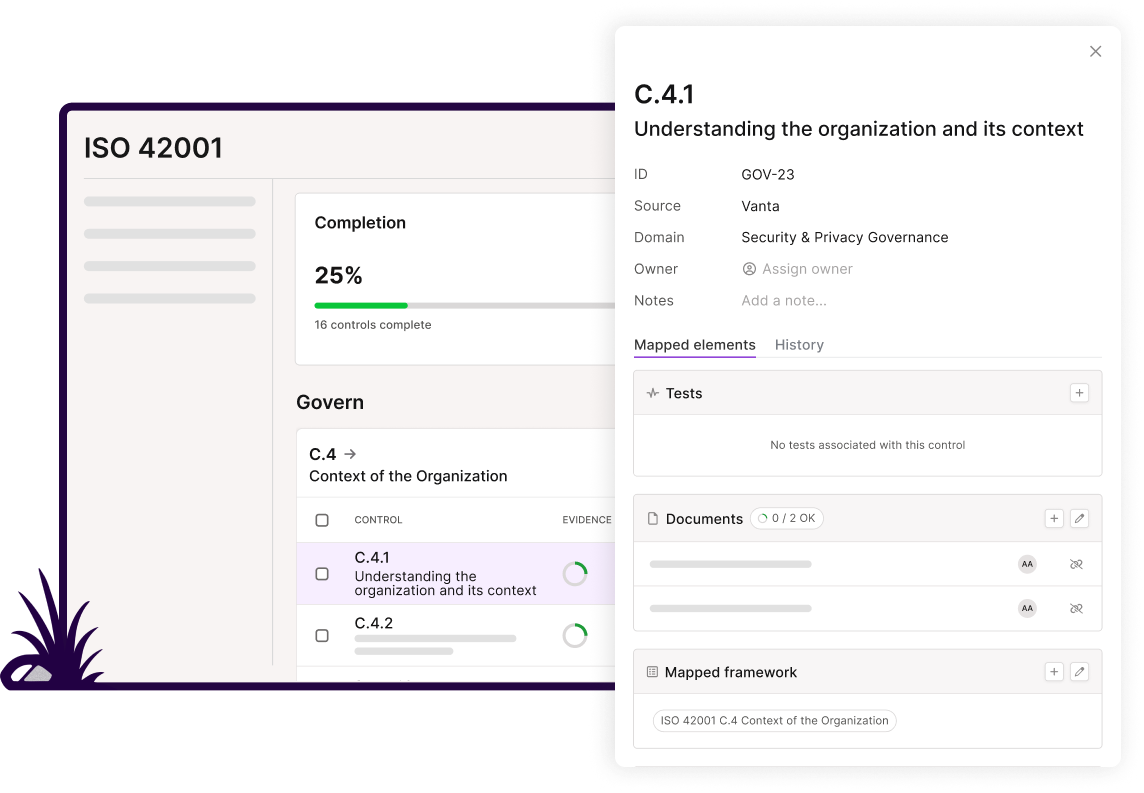Click the AA avatar on the second document row
The width and height of the screenshot is (1144, 793).
point(1026,608)
